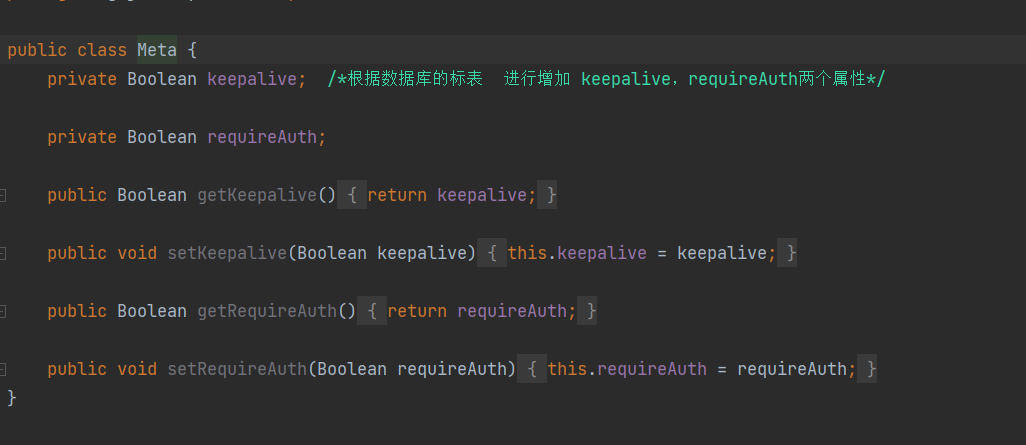Screen dimensions: 1026x445
Task: Click the getKeepalive method name
Action: 256,195
